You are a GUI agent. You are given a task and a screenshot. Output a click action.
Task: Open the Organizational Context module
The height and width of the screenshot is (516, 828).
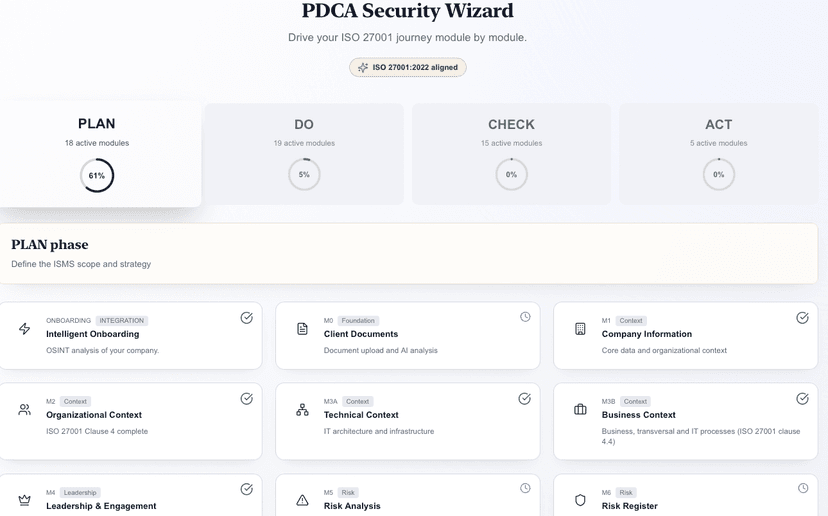point(131,421)
